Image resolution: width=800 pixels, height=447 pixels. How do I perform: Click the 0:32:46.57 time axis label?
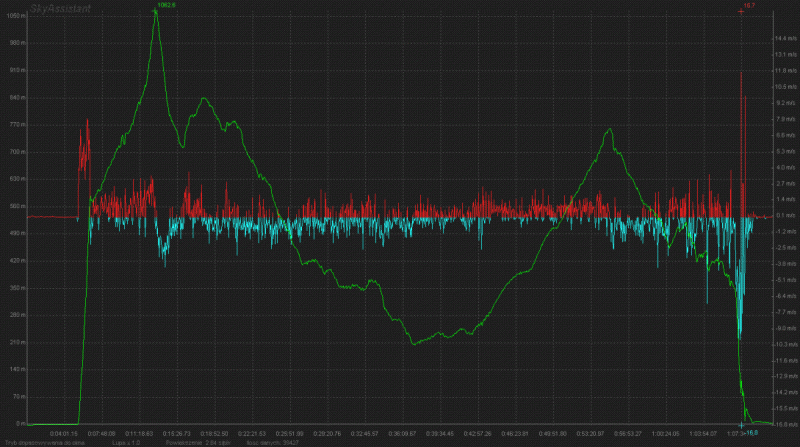[x=363, y=433]
